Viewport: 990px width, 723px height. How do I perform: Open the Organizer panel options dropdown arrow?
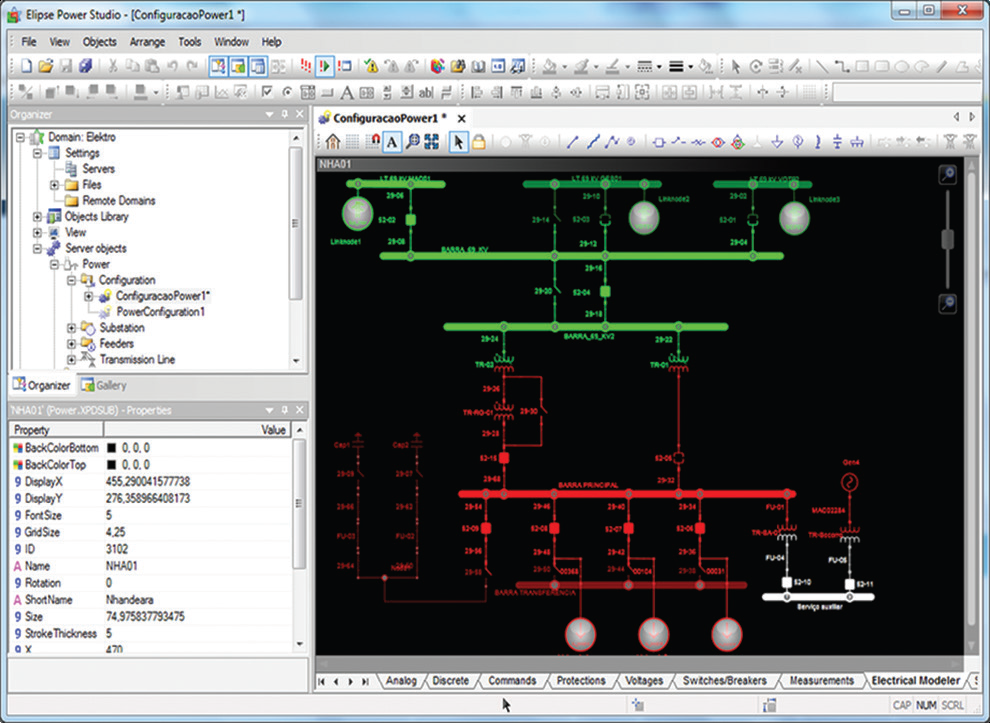tap(270, 114)
